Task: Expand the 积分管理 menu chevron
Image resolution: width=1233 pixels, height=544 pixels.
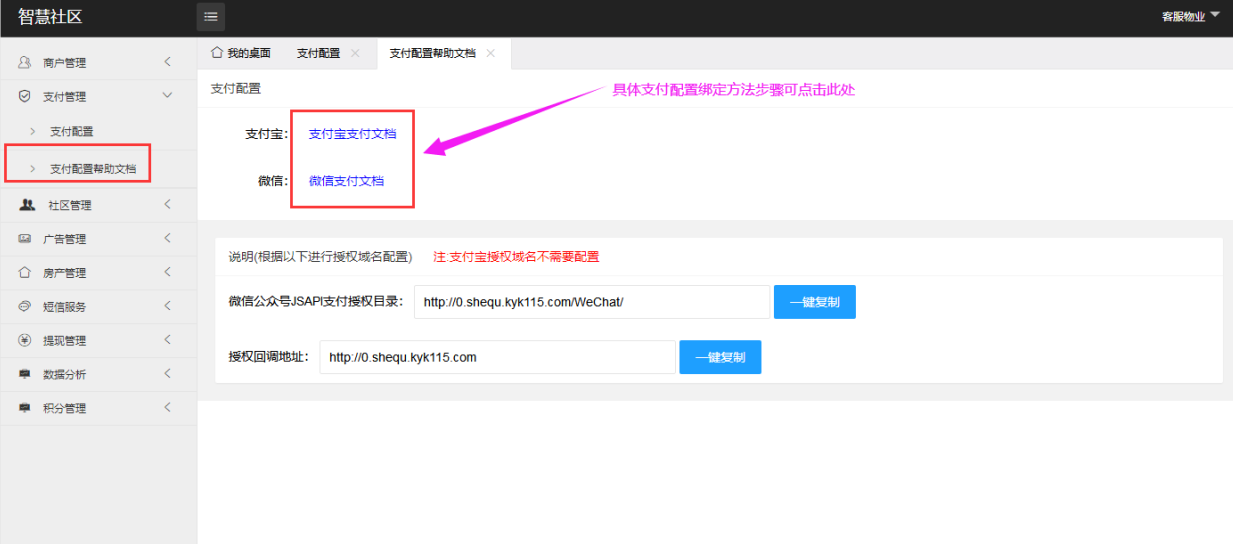Action: pyautogui.click(x=167, y=408)
